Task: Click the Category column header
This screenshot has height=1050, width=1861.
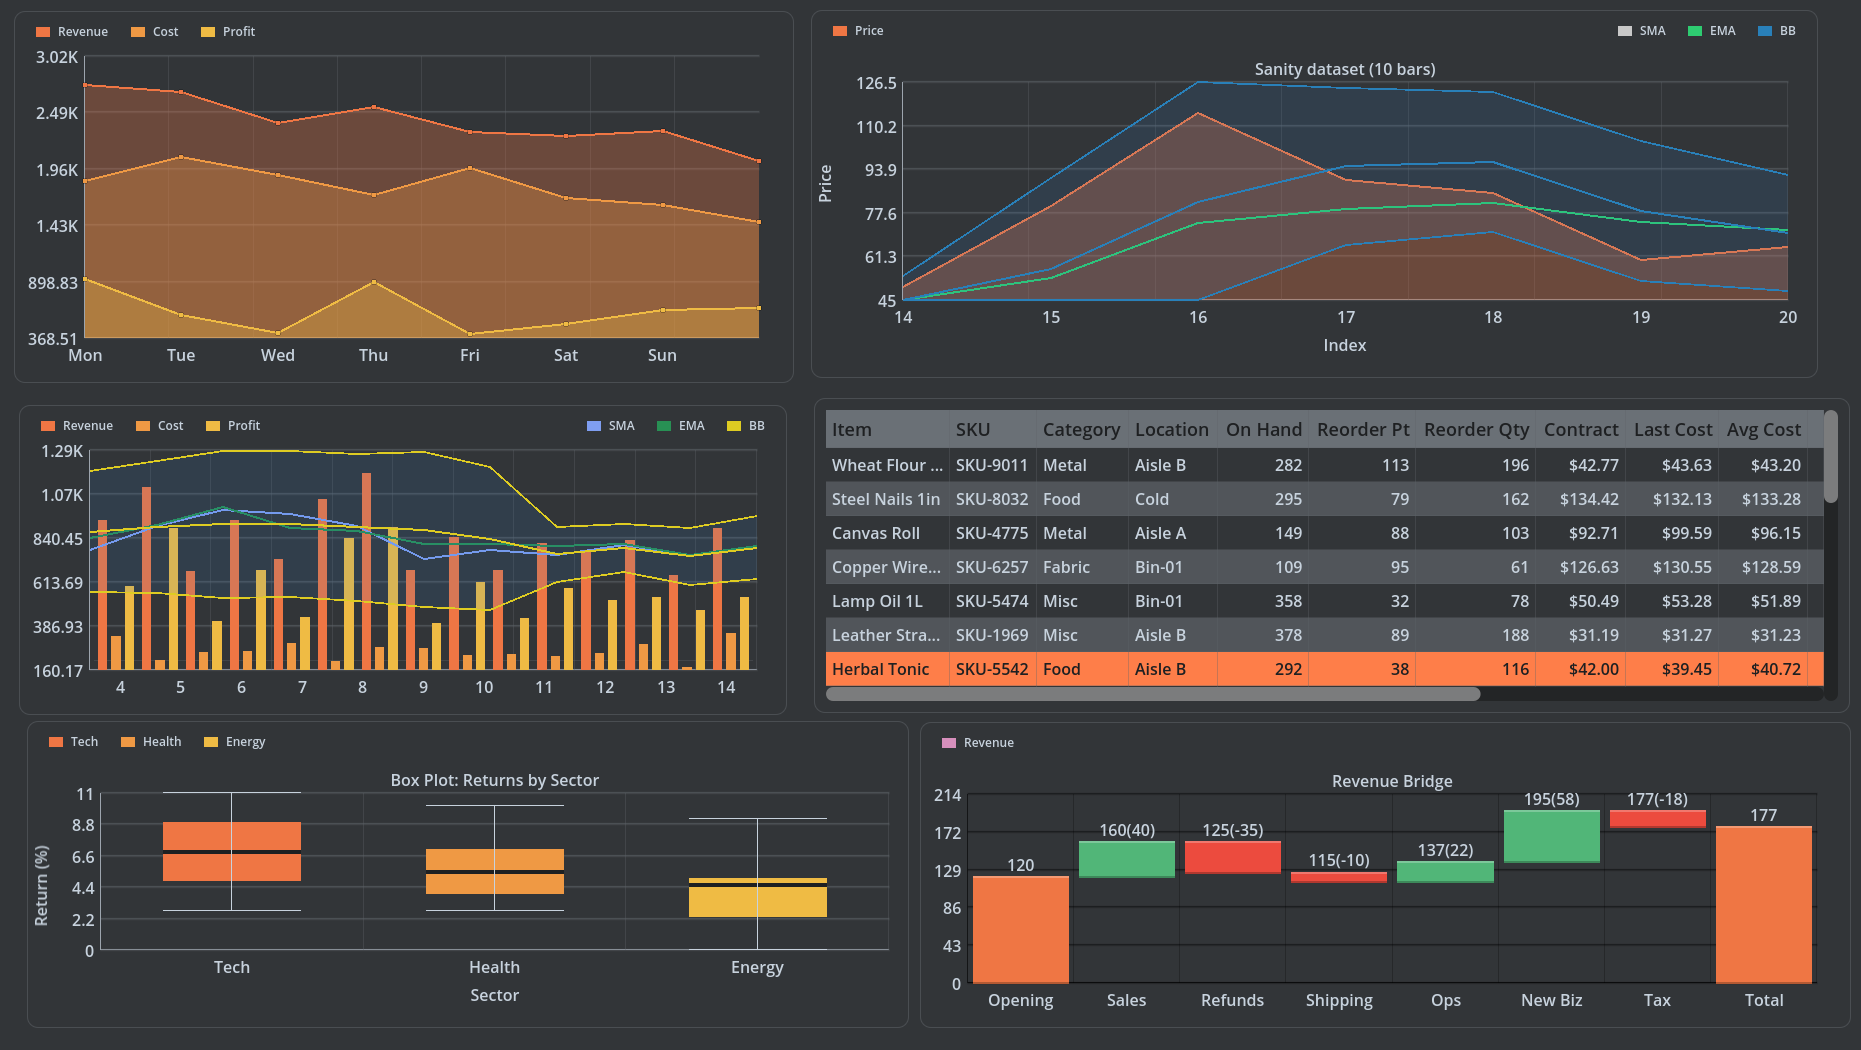Action: (1080, 430)
